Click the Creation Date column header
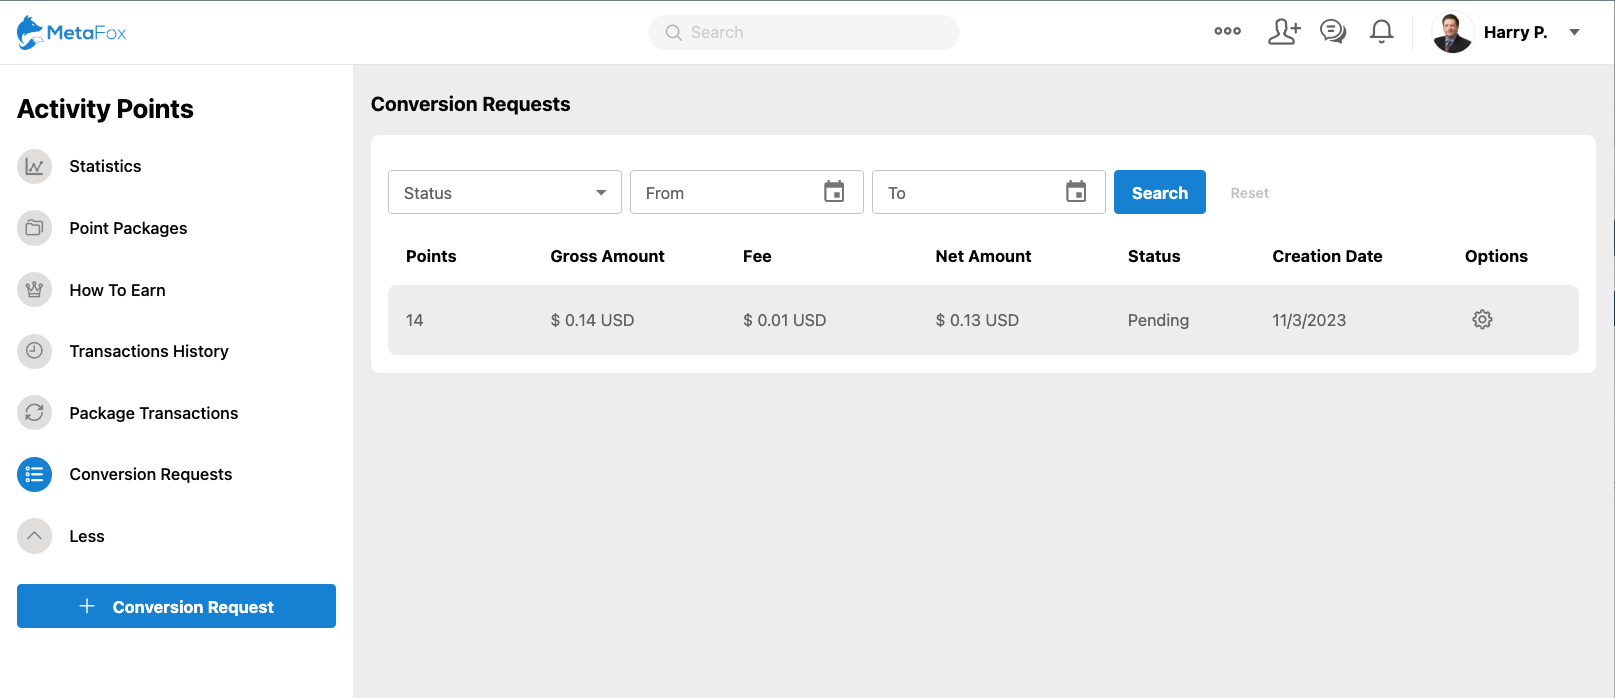This screenshot has width=1615, height=698. pyautogui.click(x=1327, y=256)
